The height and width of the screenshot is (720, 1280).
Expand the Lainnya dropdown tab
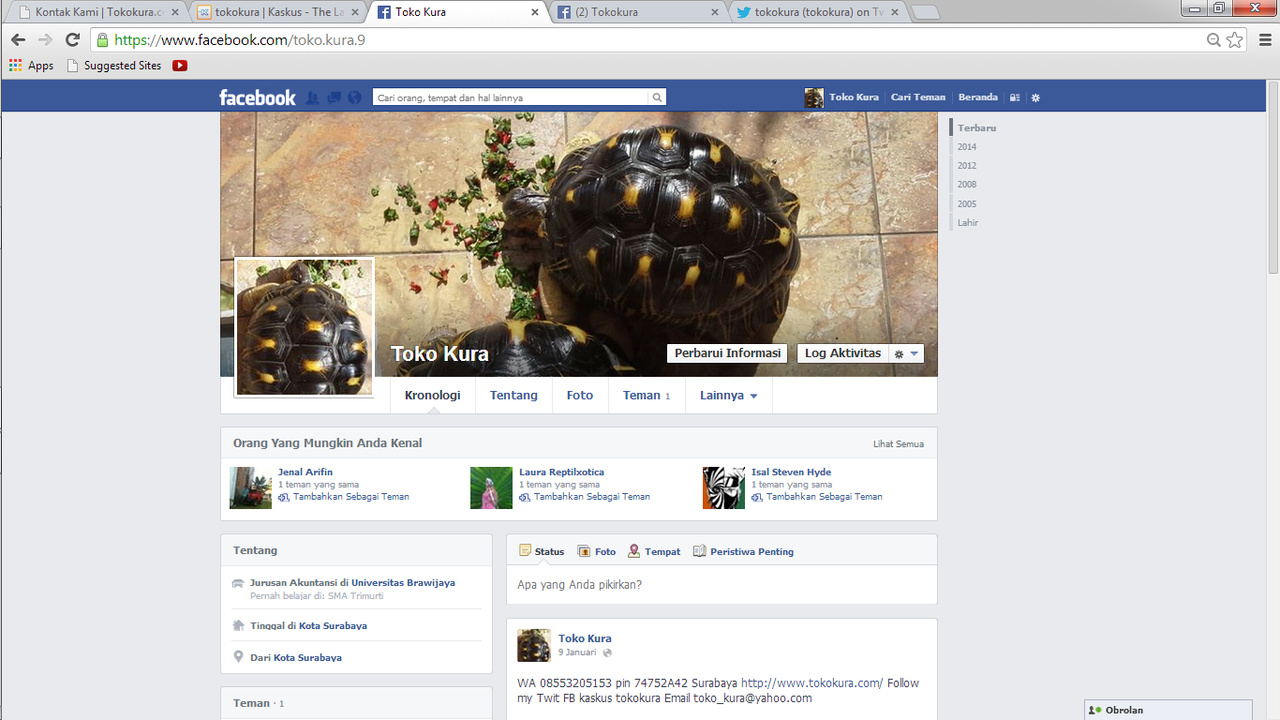pos(729,395)
